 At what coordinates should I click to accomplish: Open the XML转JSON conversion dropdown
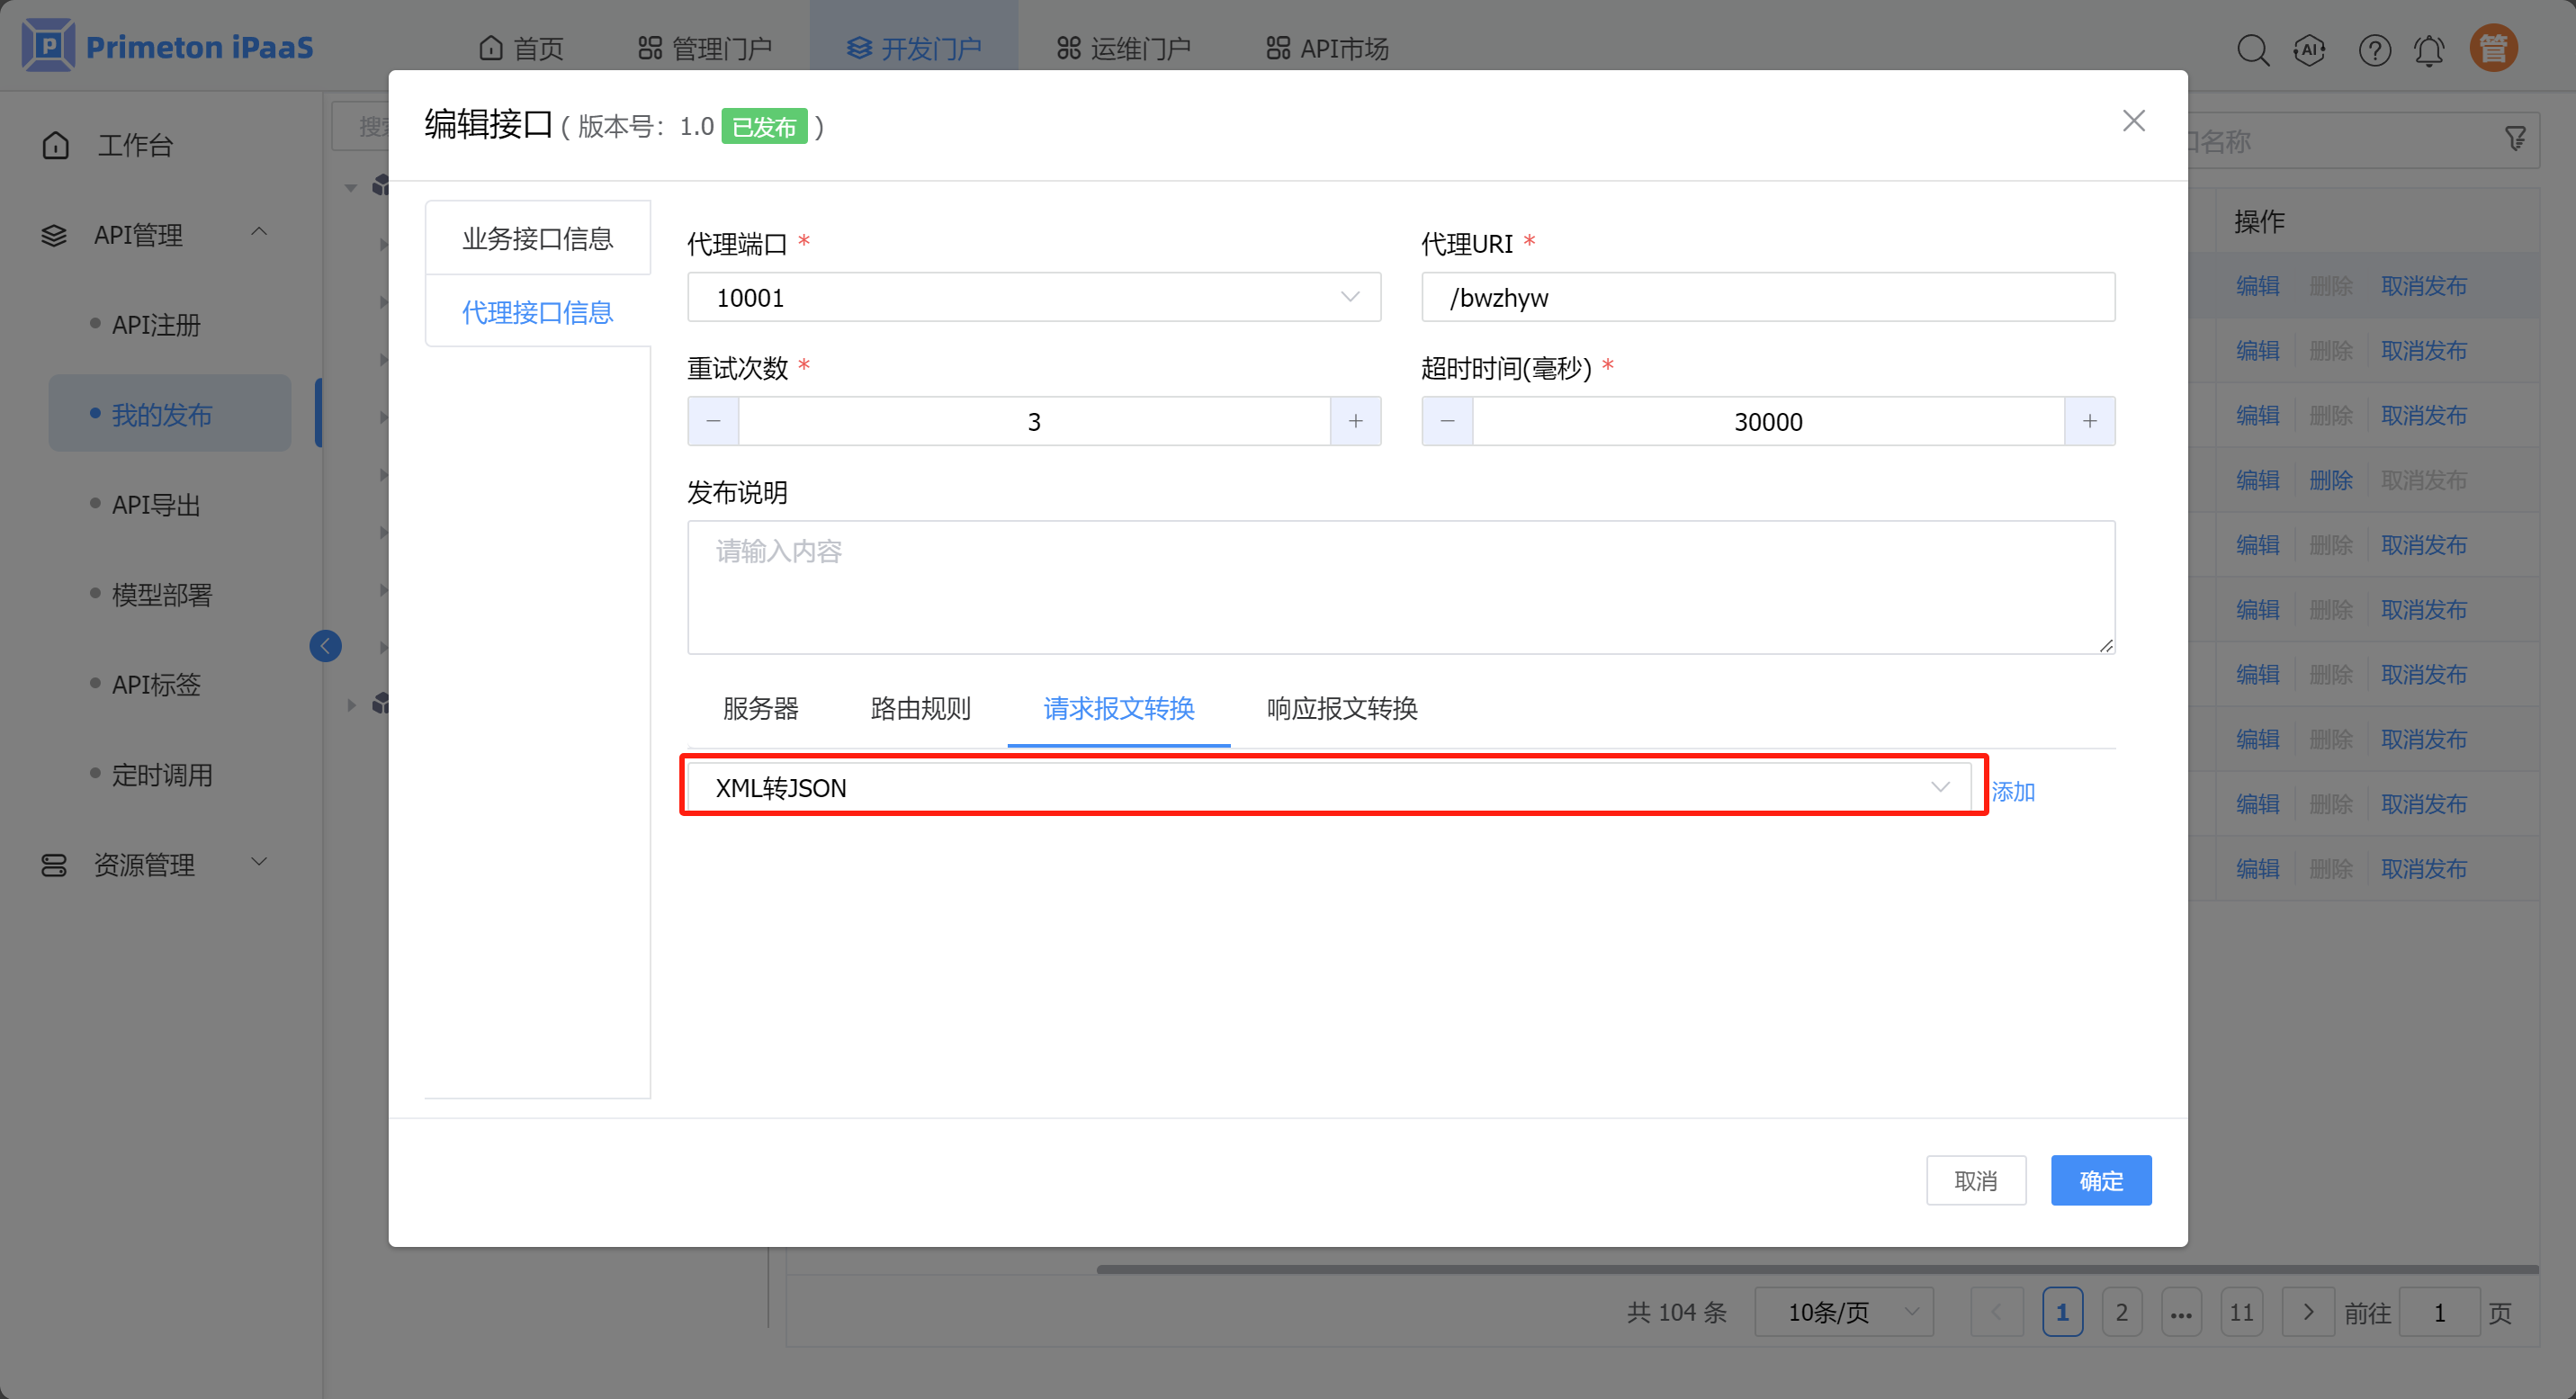1328,787
